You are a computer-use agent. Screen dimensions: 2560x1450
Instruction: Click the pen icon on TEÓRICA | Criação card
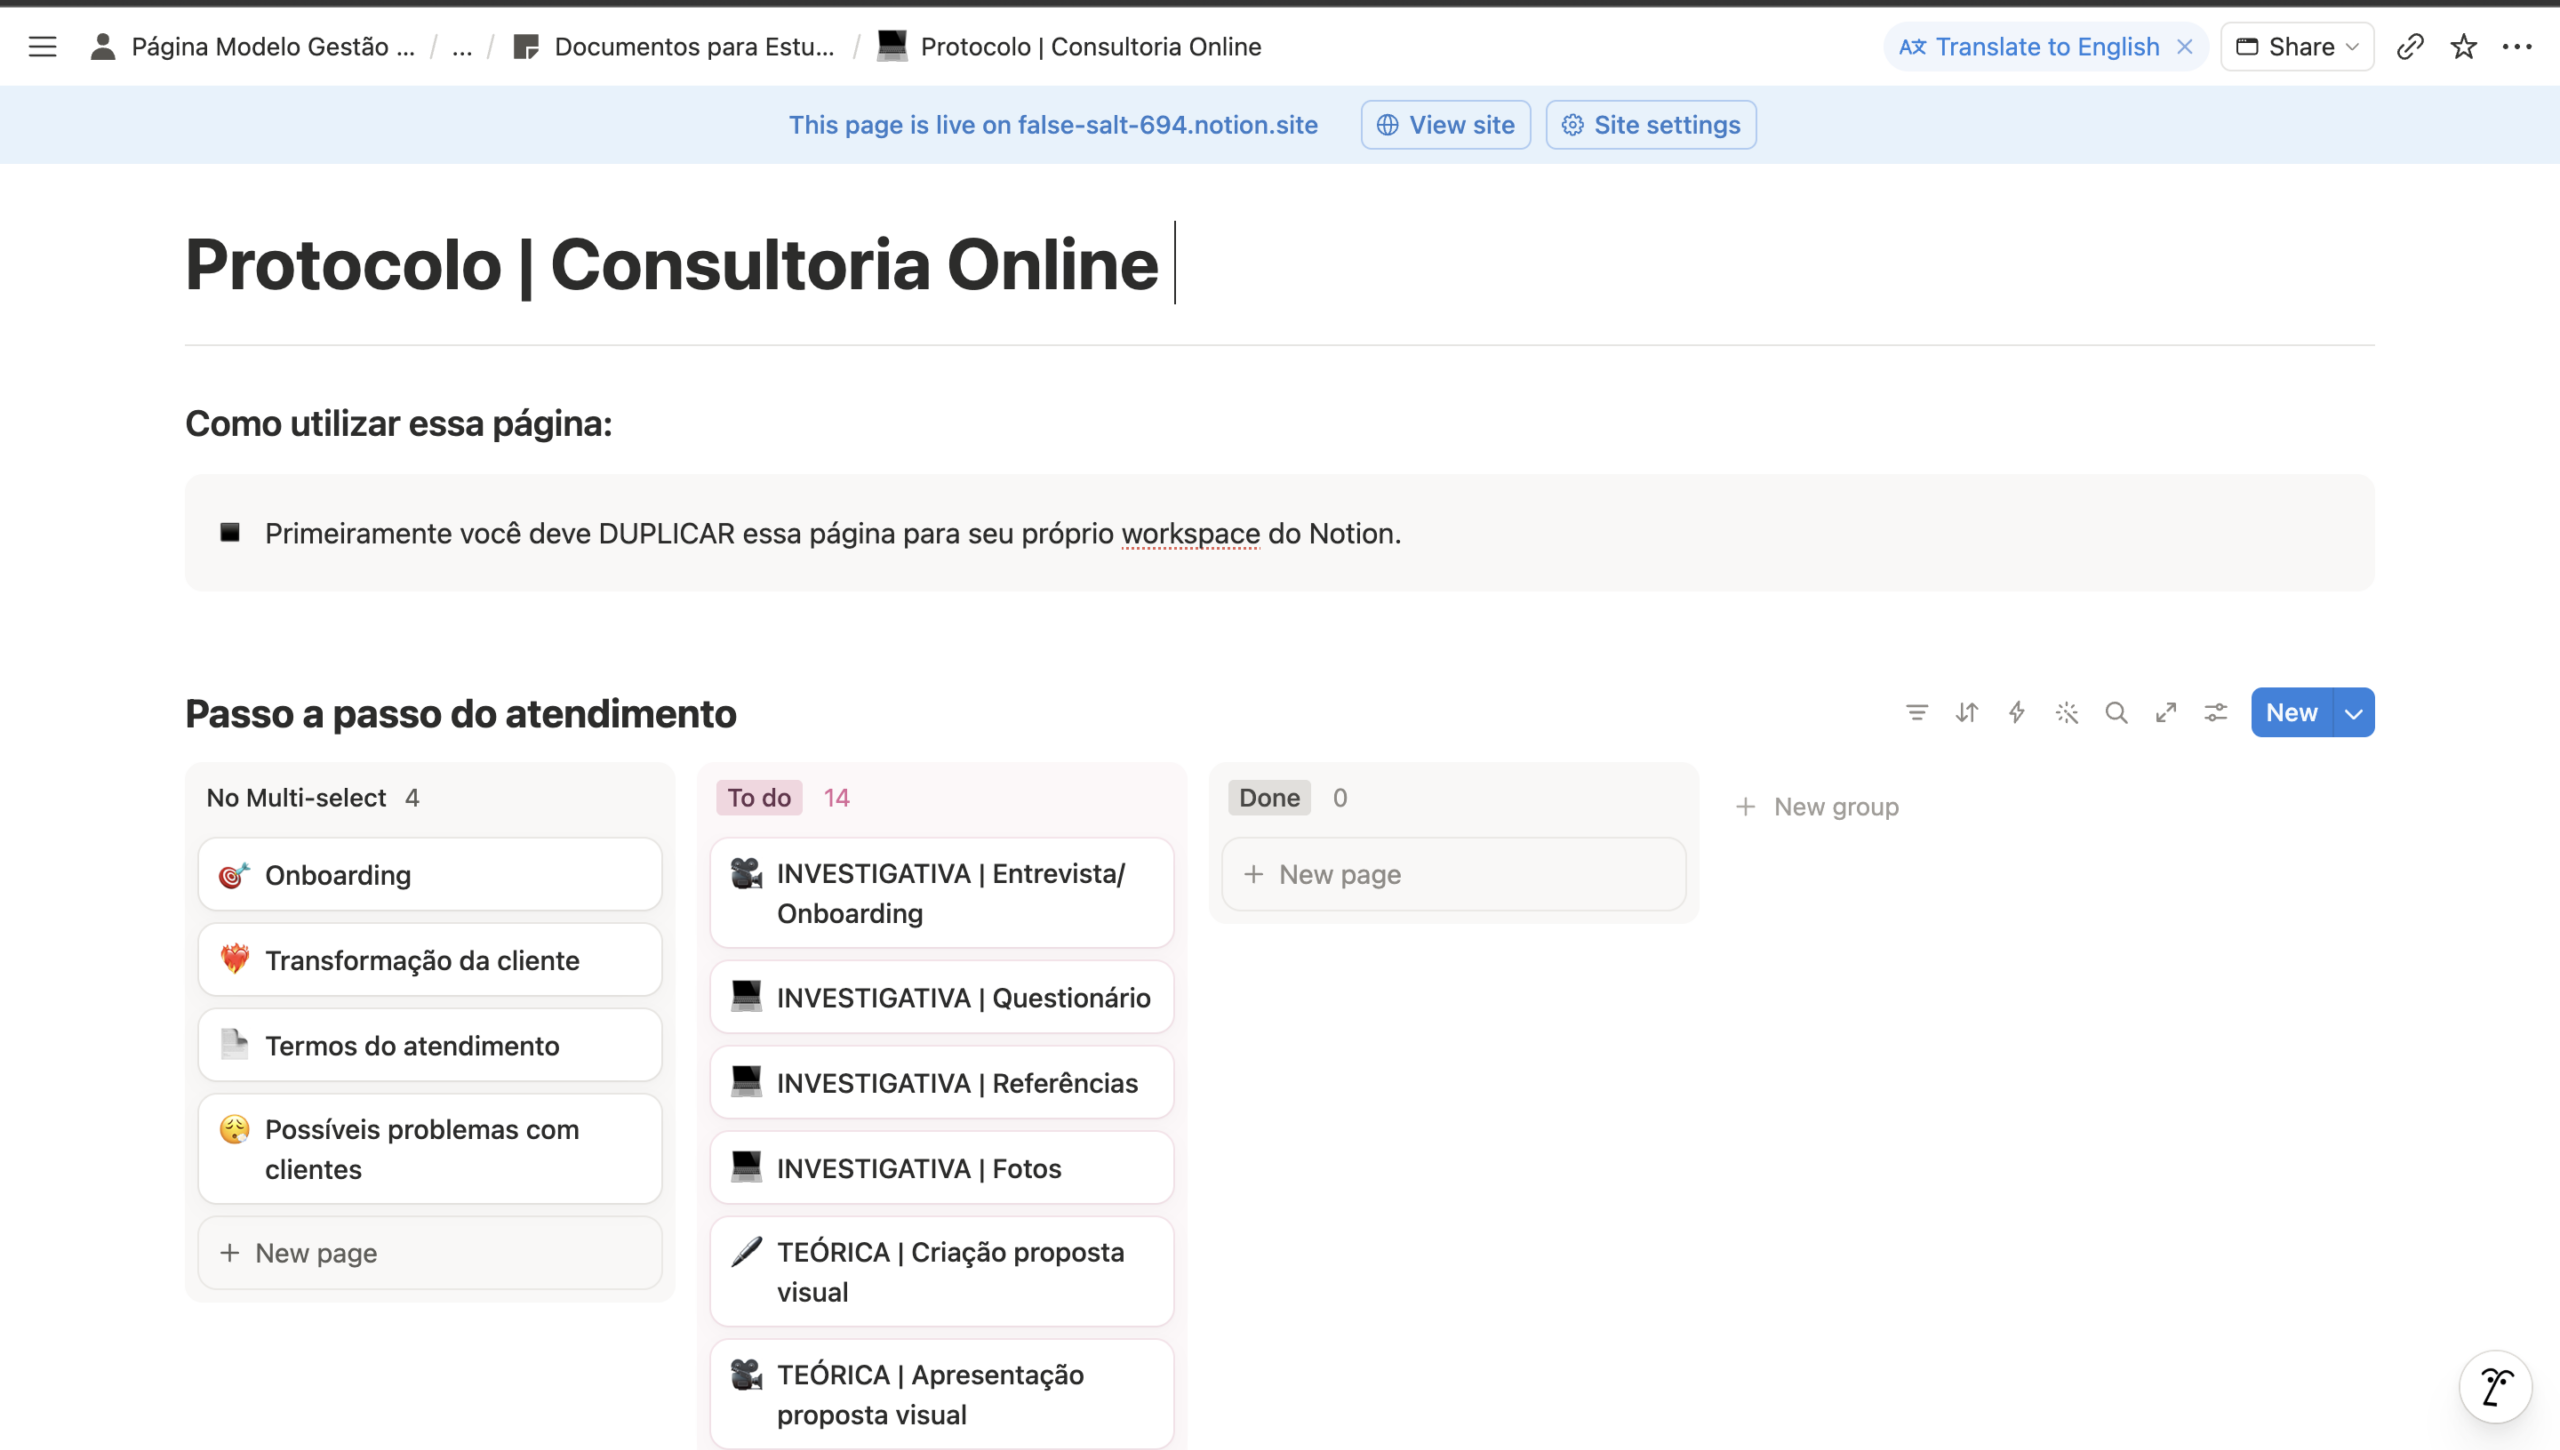pyautogui.click(x=746, y=1250)
